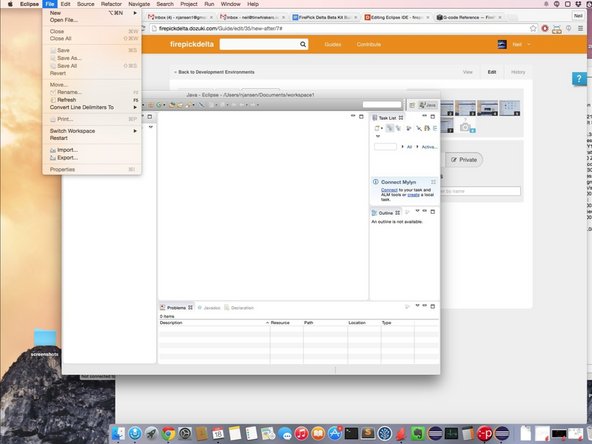Screen dimensions: 592x444
Task: Click the Synchronize Changed icon in Task List toolbar
Action: [427, 128]
